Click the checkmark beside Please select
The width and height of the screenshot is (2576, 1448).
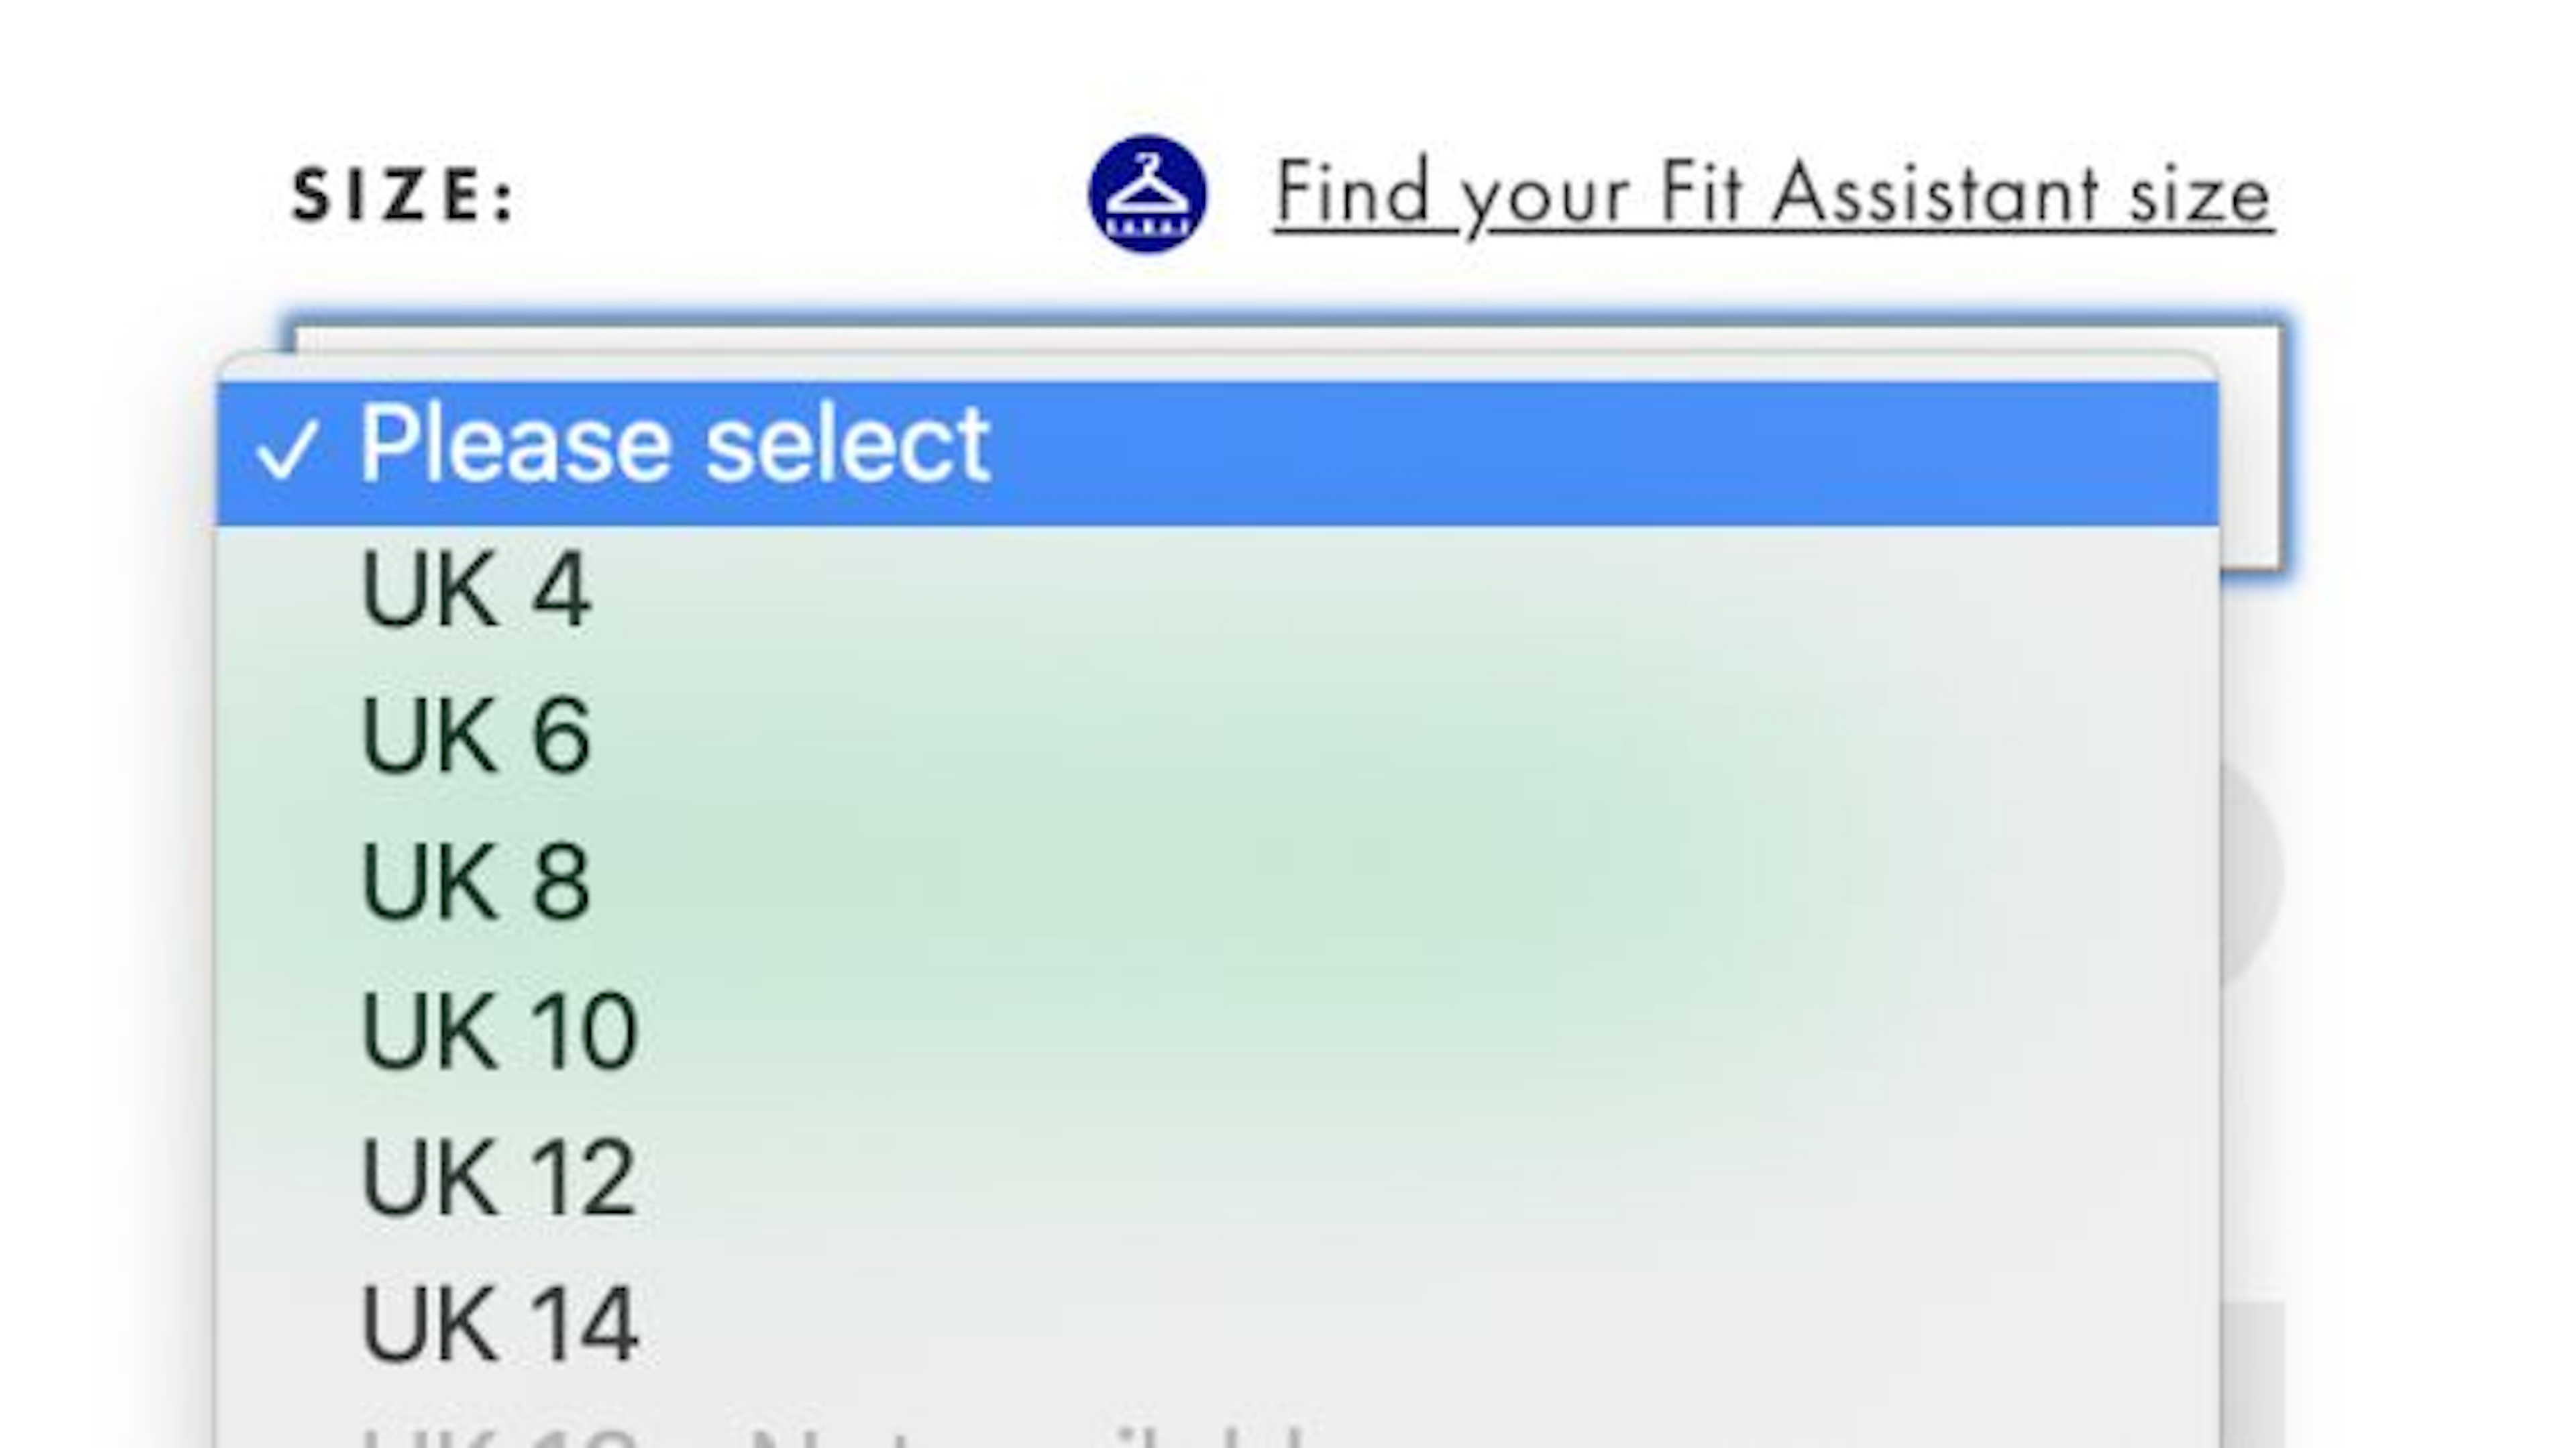click(287, 449)
